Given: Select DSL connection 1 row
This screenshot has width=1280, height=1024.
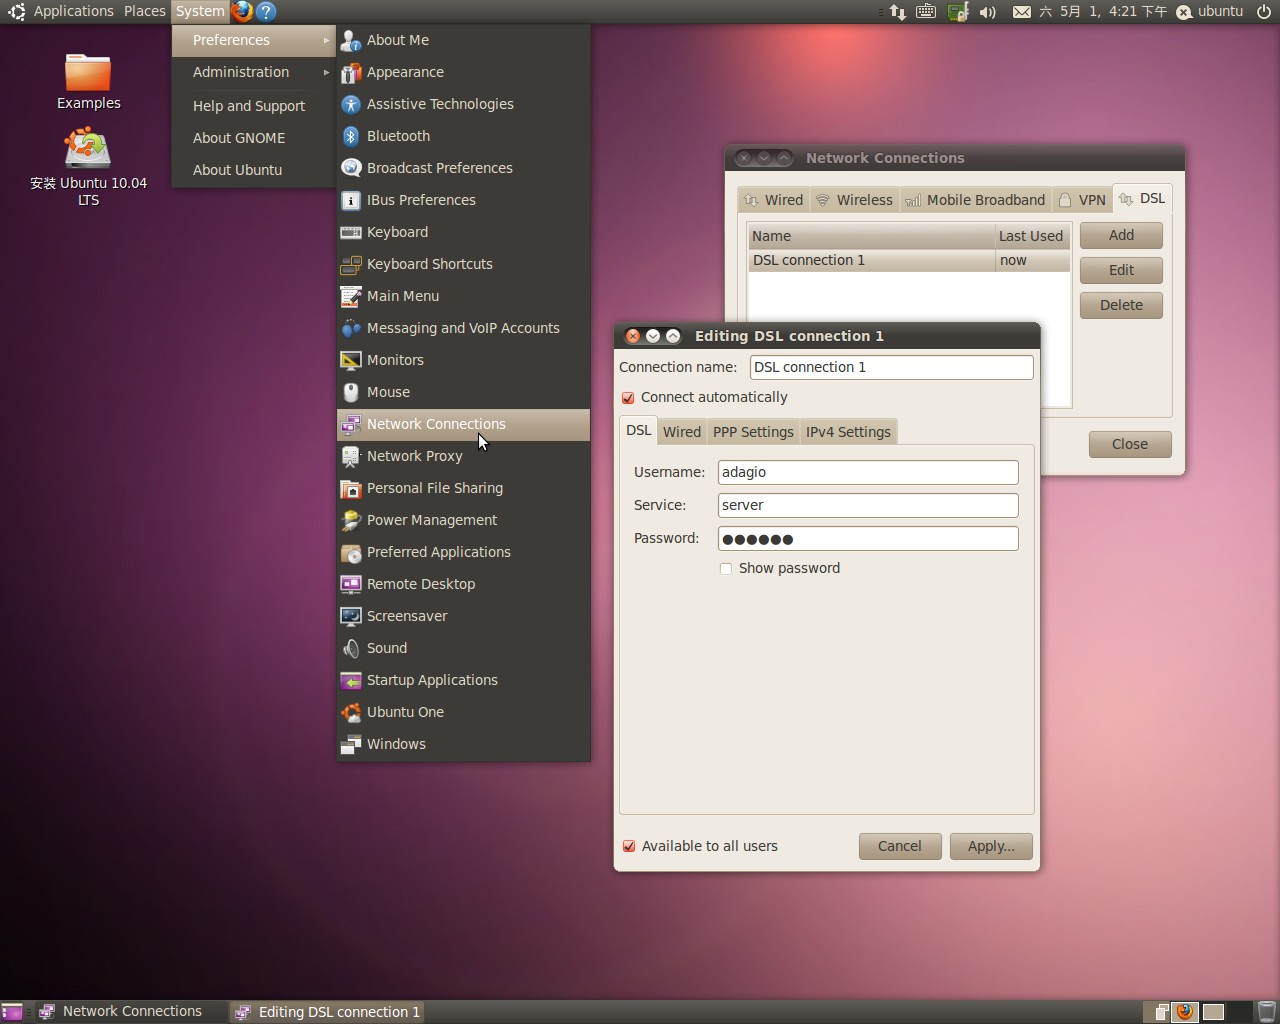Looking at the screenshot, I should coord(909,260).
